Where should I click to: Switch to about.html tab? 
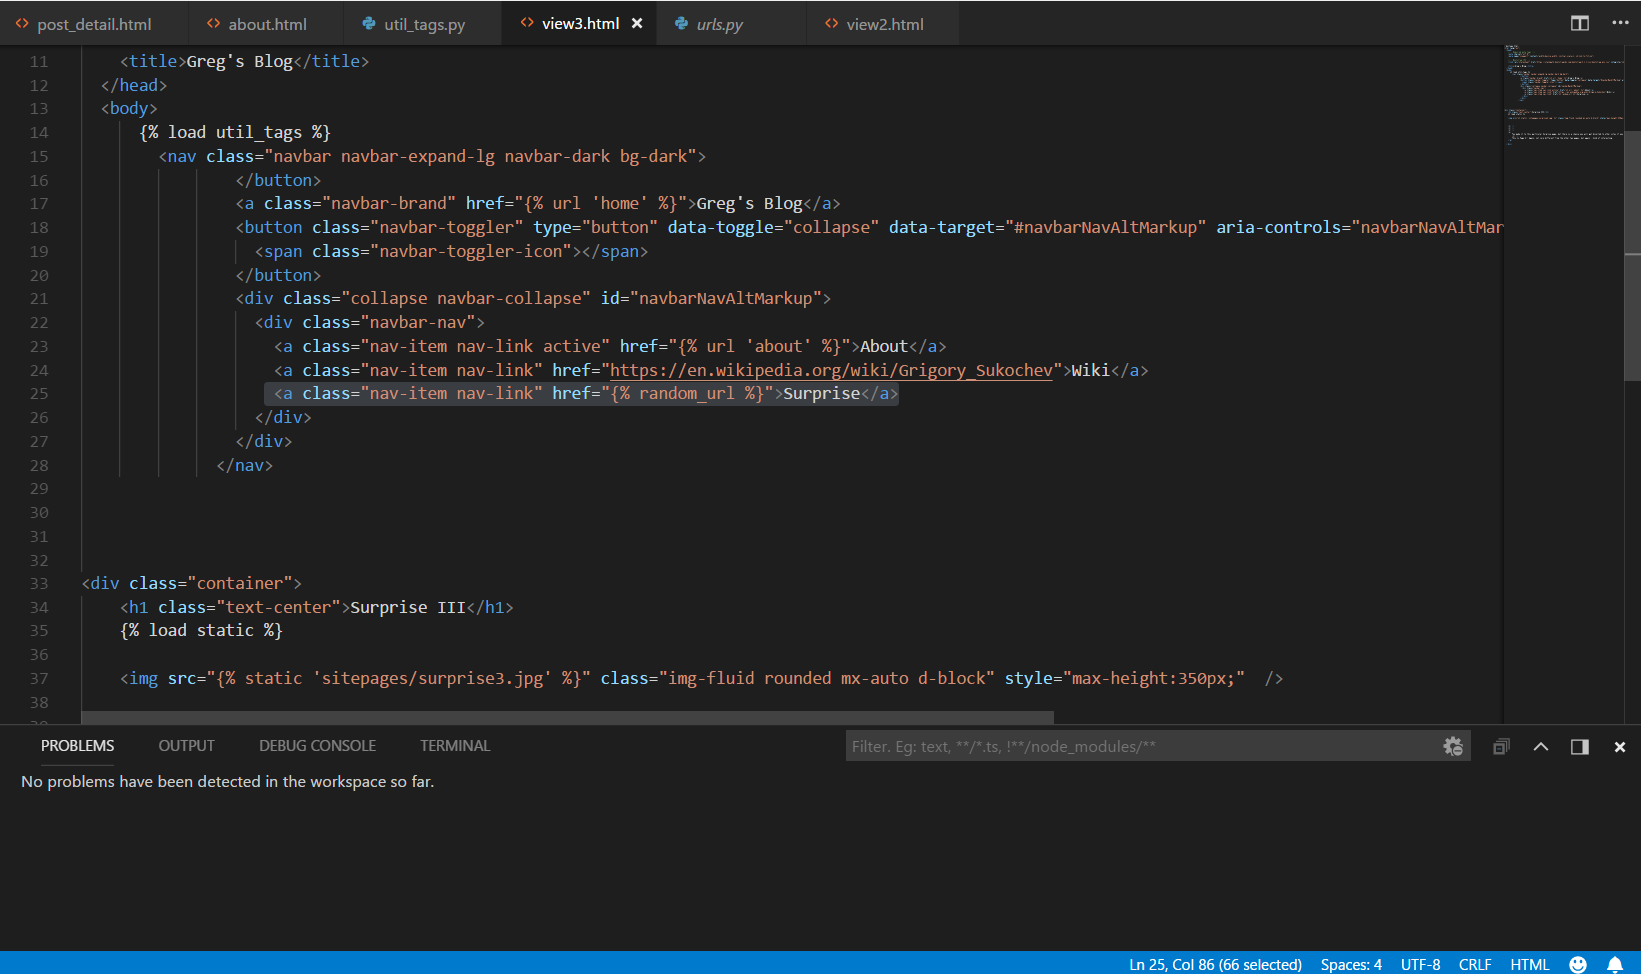point(267,24)
